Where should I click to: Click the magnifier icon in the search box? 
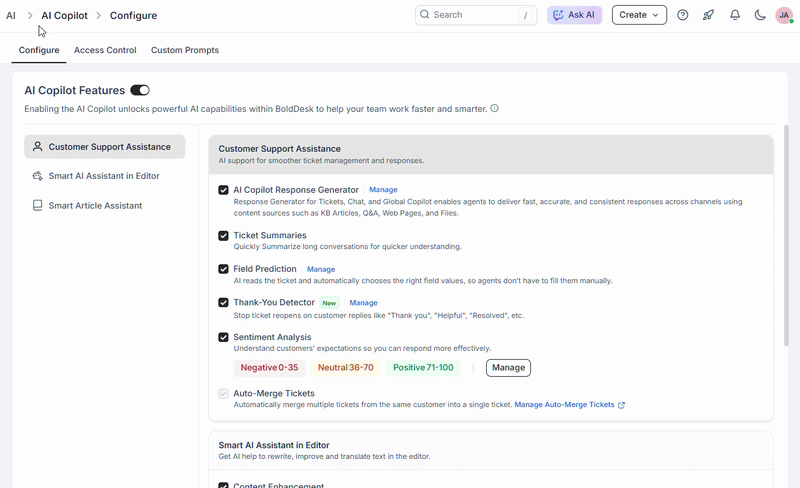(424, 15)
